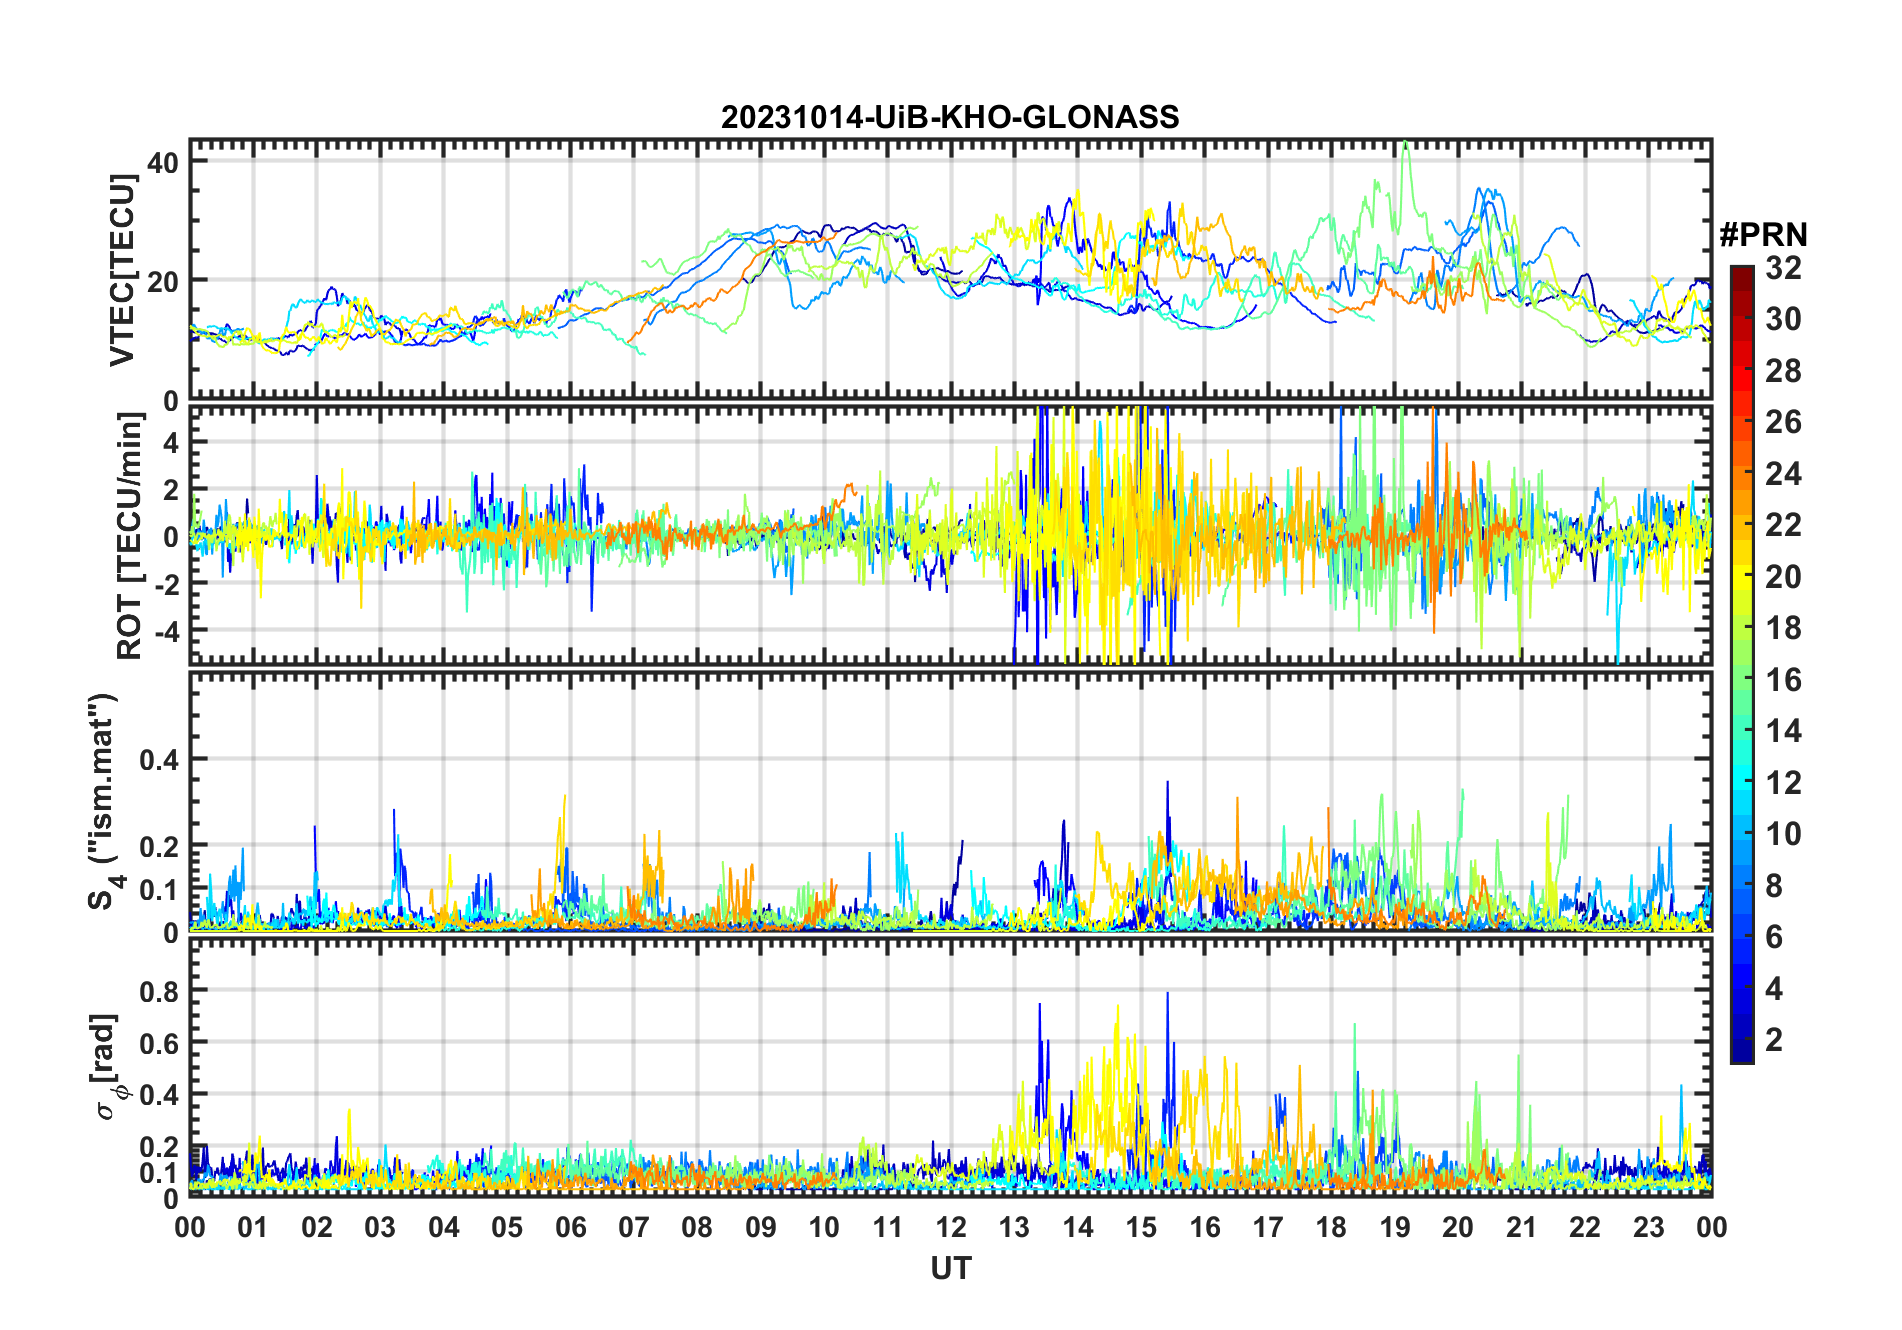Click the 06 hour tick on UT axis
This screenshot has height=1330, width=1902.
571,1227
